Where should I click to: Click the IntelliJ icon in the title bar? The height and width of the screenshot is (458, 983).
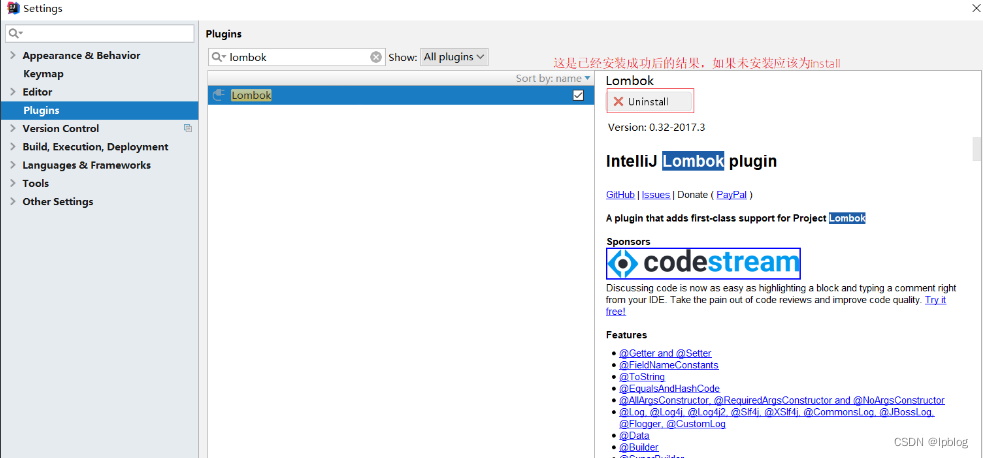click(x=13, y=9)
